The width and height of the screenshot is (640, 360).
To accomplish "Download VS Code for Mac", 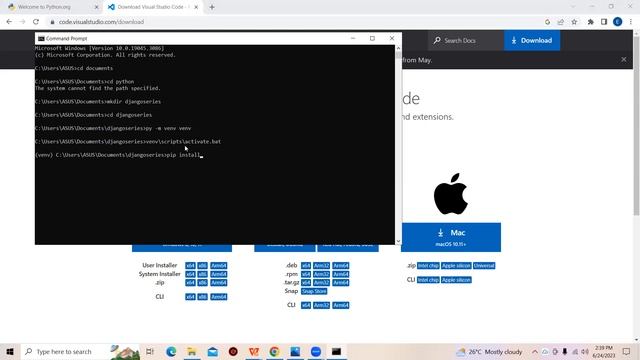I will click(451, 237).
